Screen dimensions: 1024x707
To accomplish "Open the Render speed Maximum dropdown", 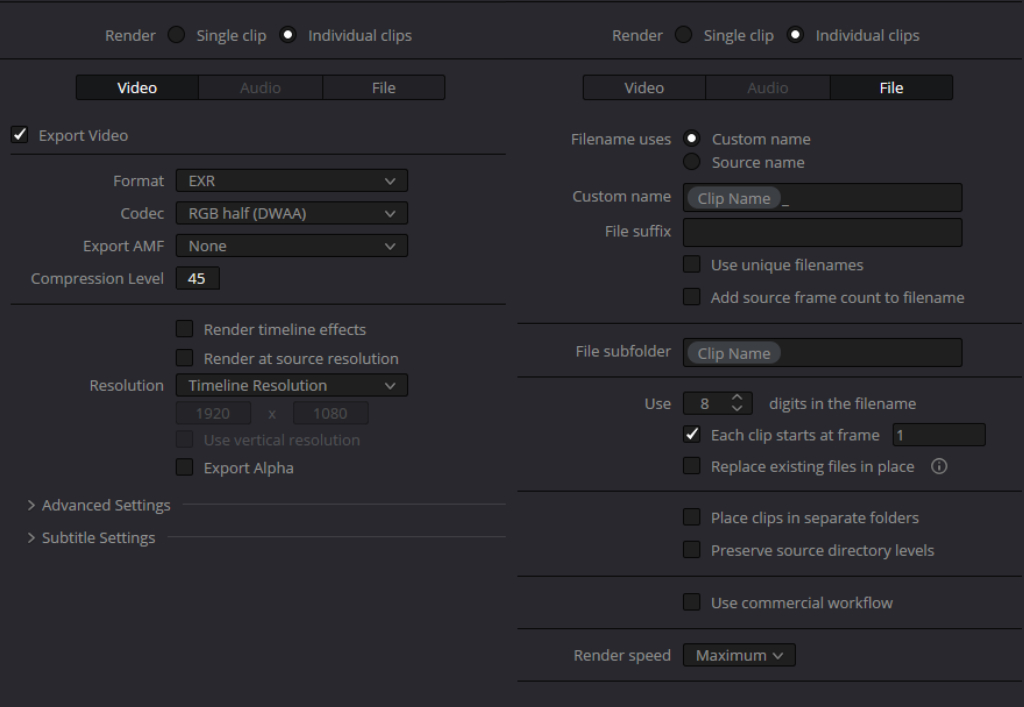I will pos(739,656).
